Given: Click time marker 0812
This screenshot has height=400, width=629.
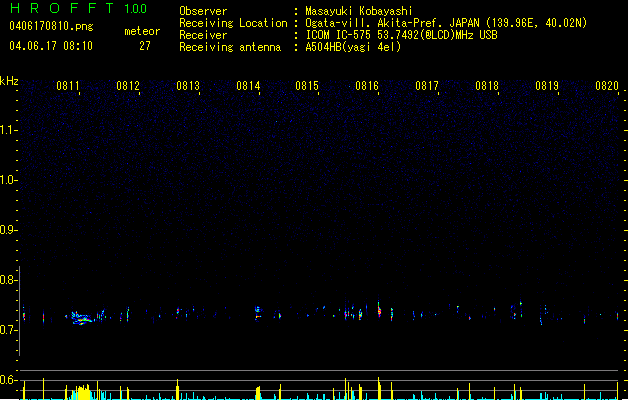Looking at the screenshot, I should (x=128, y=86).
